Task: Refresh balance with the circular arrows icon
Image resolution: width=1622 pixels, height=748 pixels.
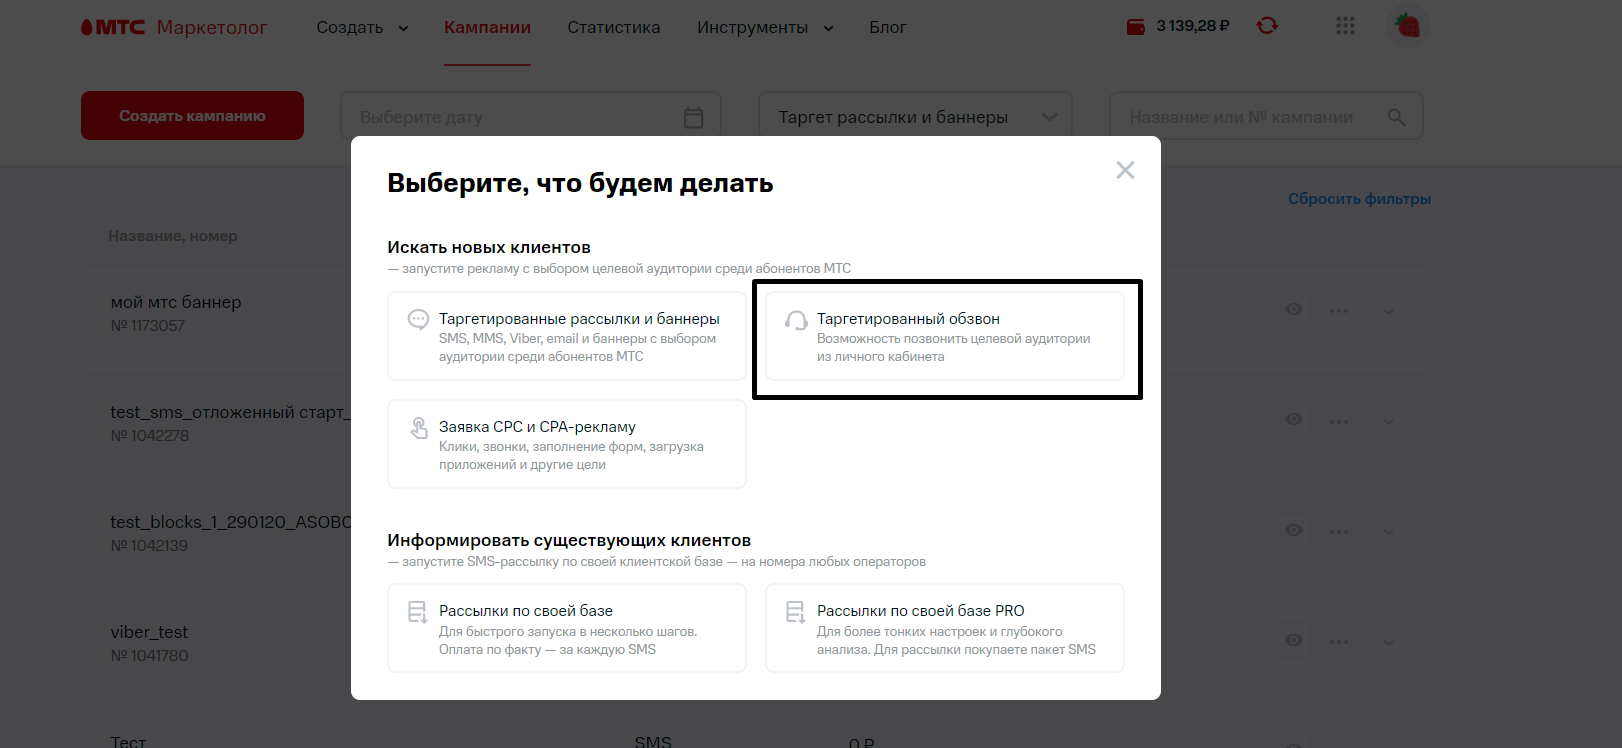Action: [1267, 26]
